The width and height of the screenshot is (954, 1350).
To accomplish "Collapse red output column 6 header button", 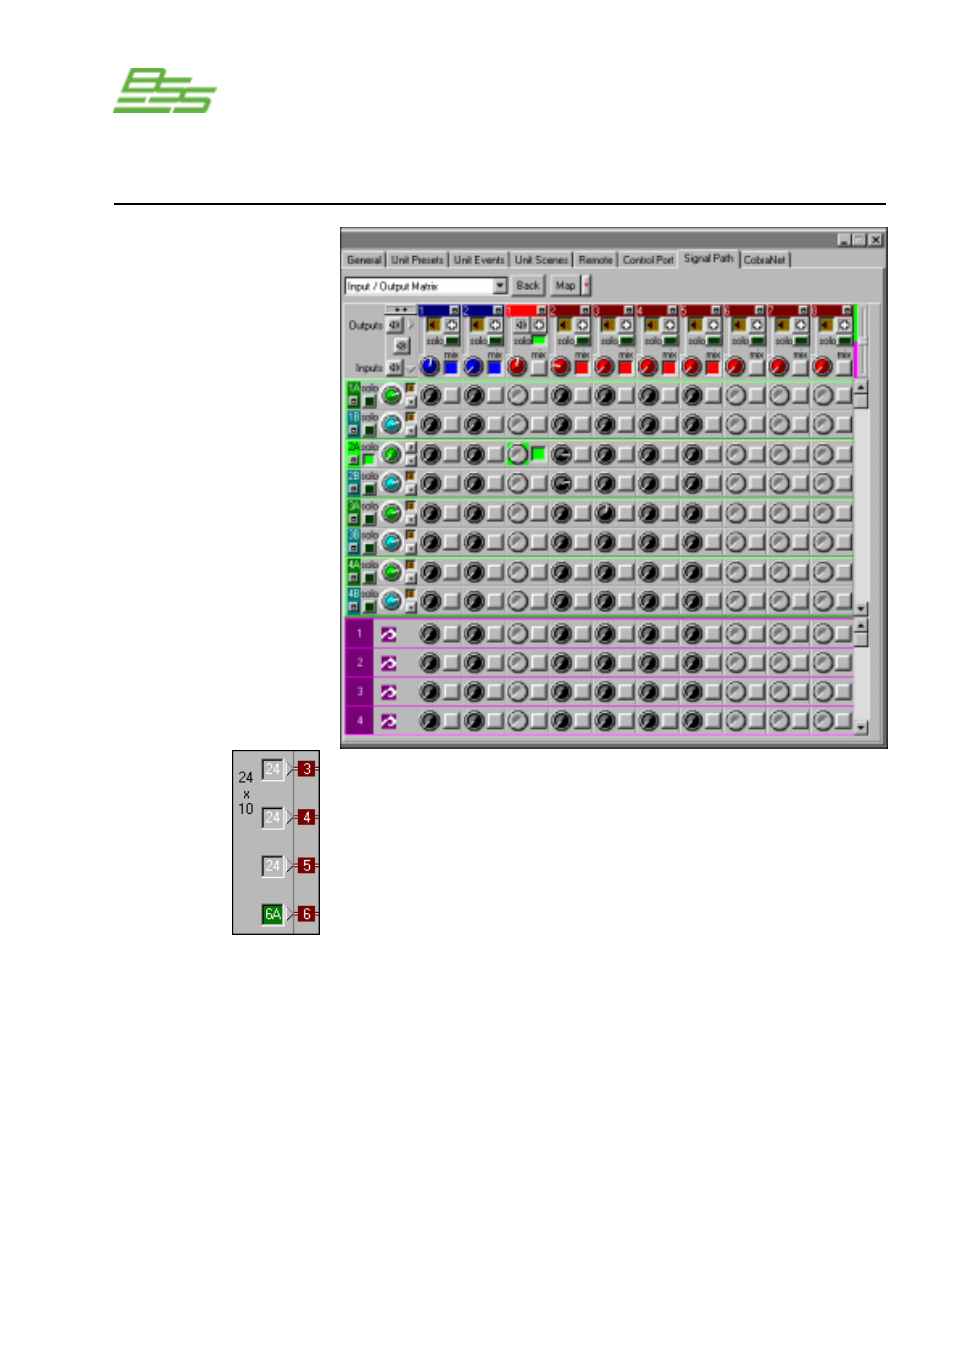I will [760, 310].
